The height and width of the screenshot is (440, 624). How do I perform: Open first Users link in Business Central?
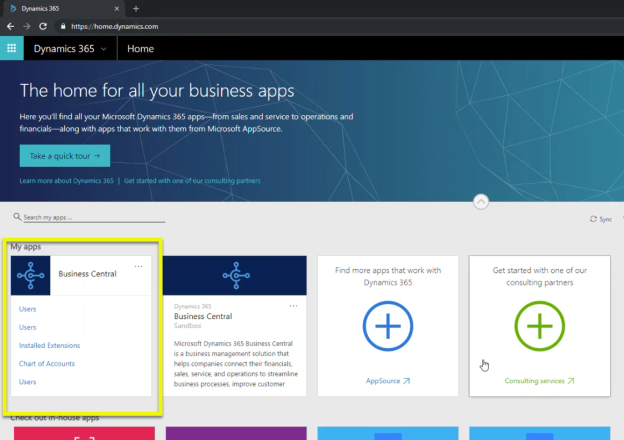pyautogui.click(x=27, y=309)
